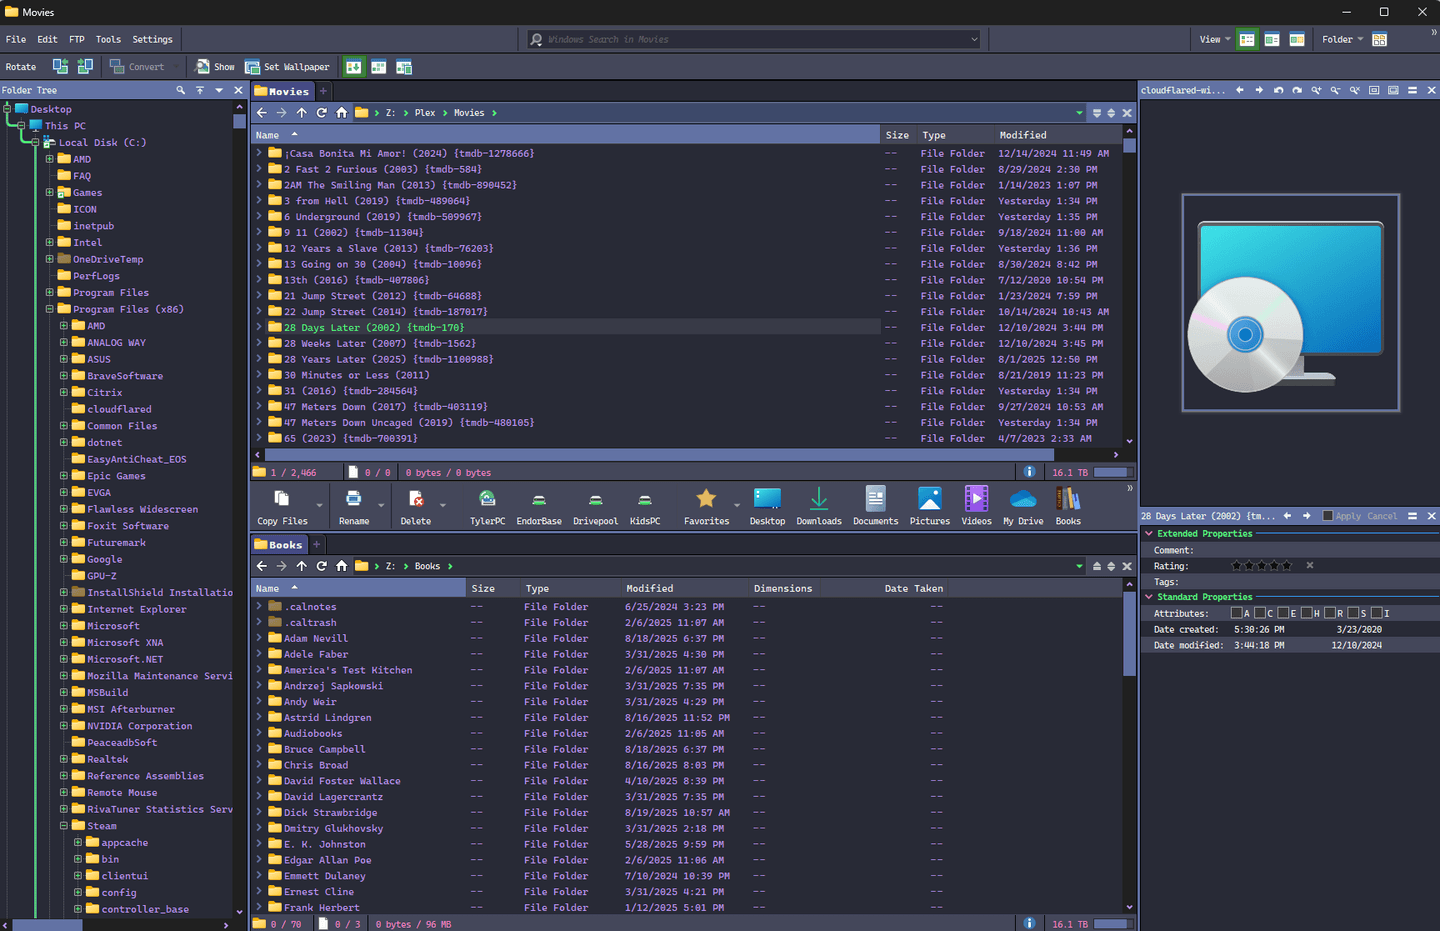
Task: Open the Set Wallpaper tool
Action: click(x=289, y=66)
